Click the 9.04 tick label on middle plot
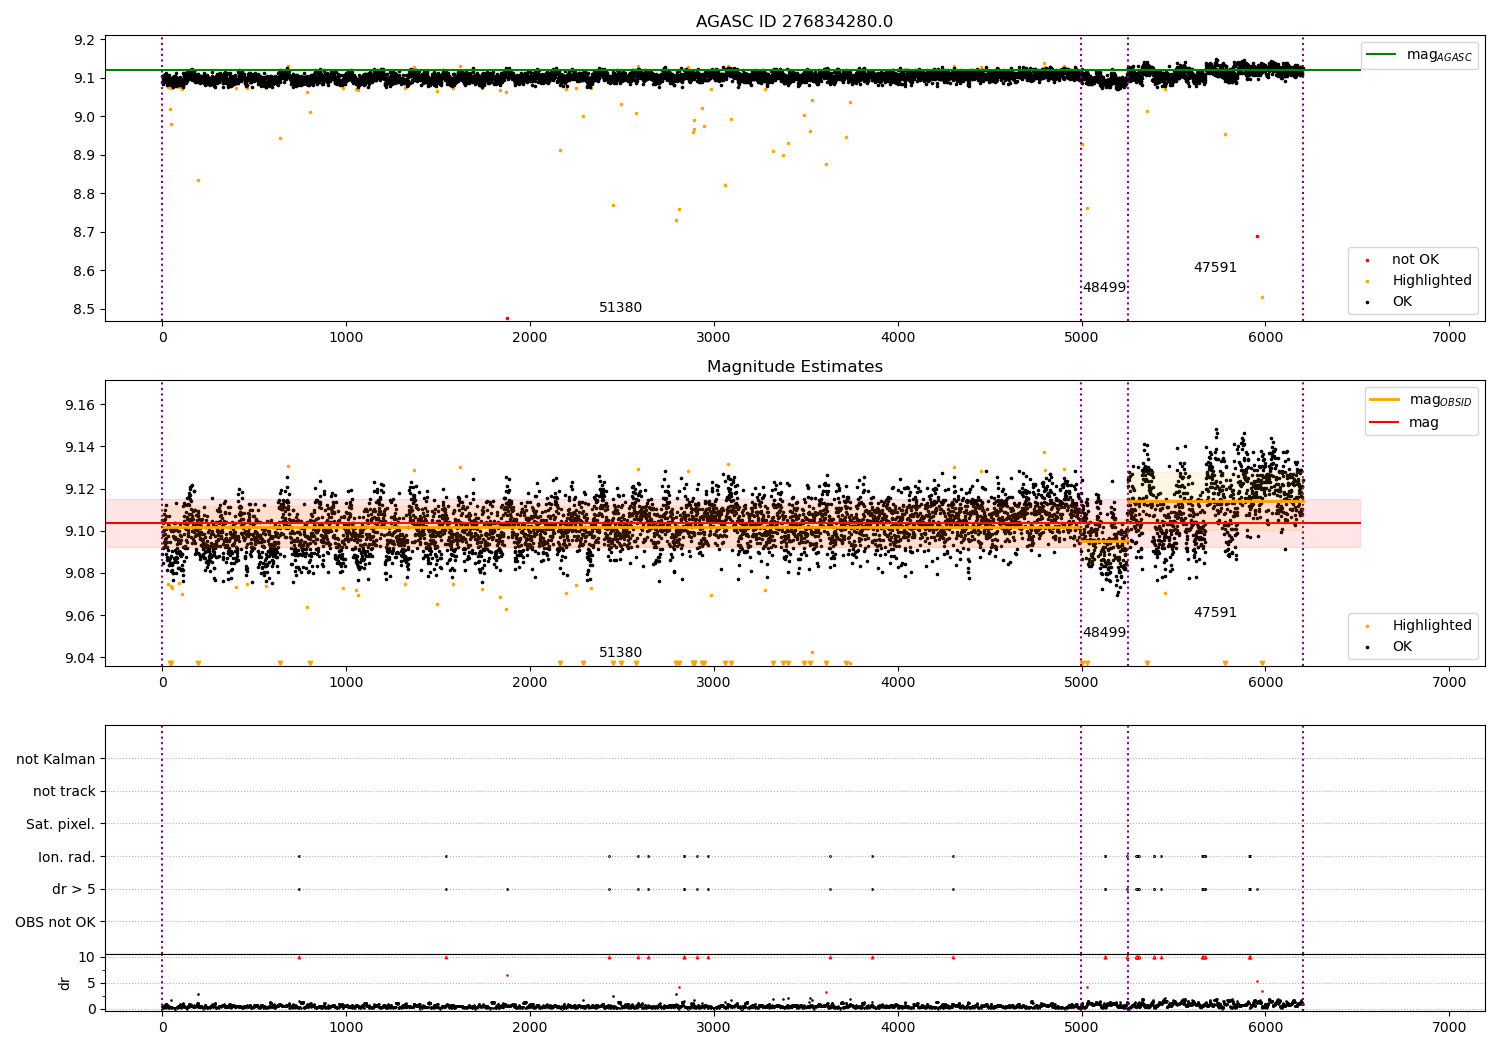Screen dimensions: 1500x1050 point(80,658)
